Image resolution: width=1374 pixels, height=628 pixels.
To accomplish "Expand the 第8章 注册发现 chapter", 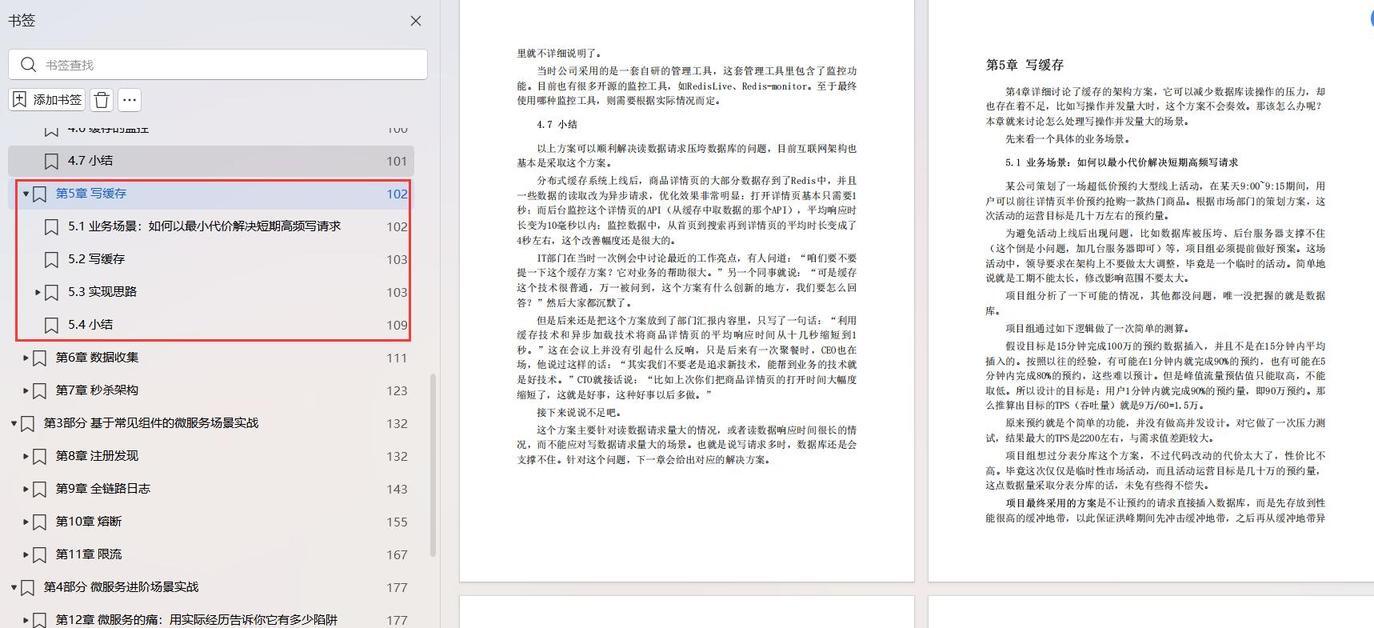I will point(26,456).
